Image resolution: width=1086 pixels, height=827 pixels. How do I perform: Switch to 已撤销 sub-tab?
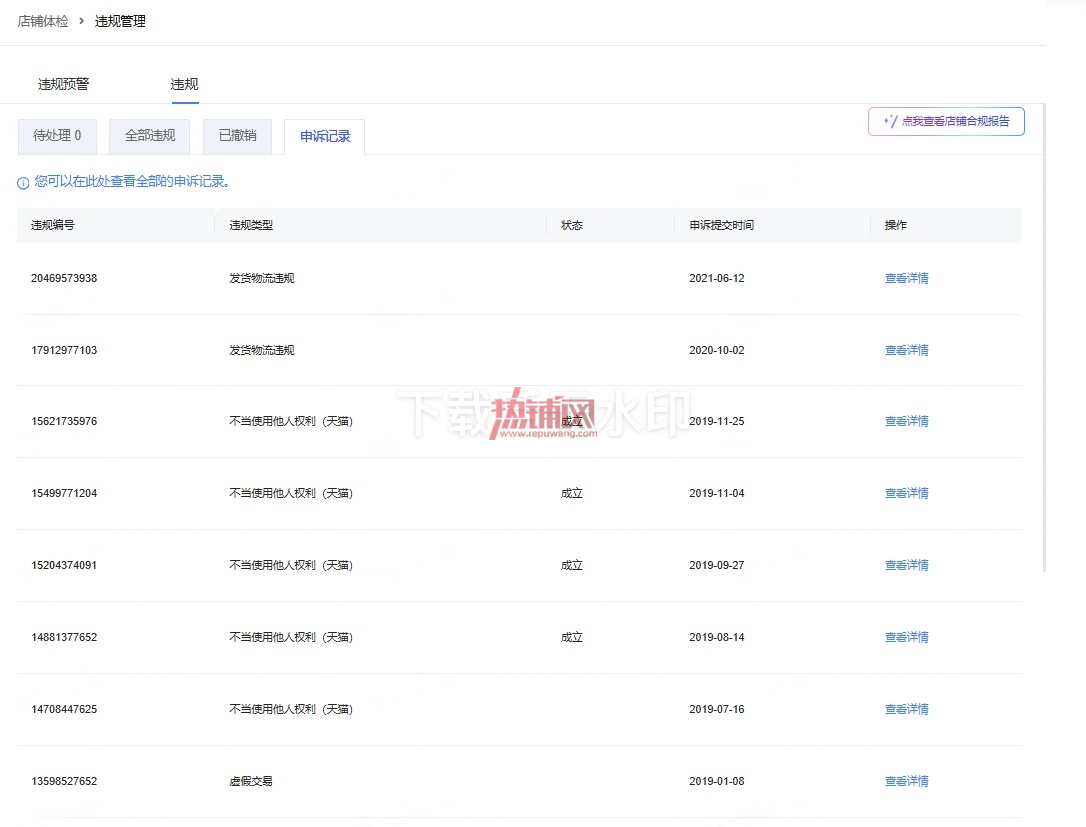pos(238,136)
